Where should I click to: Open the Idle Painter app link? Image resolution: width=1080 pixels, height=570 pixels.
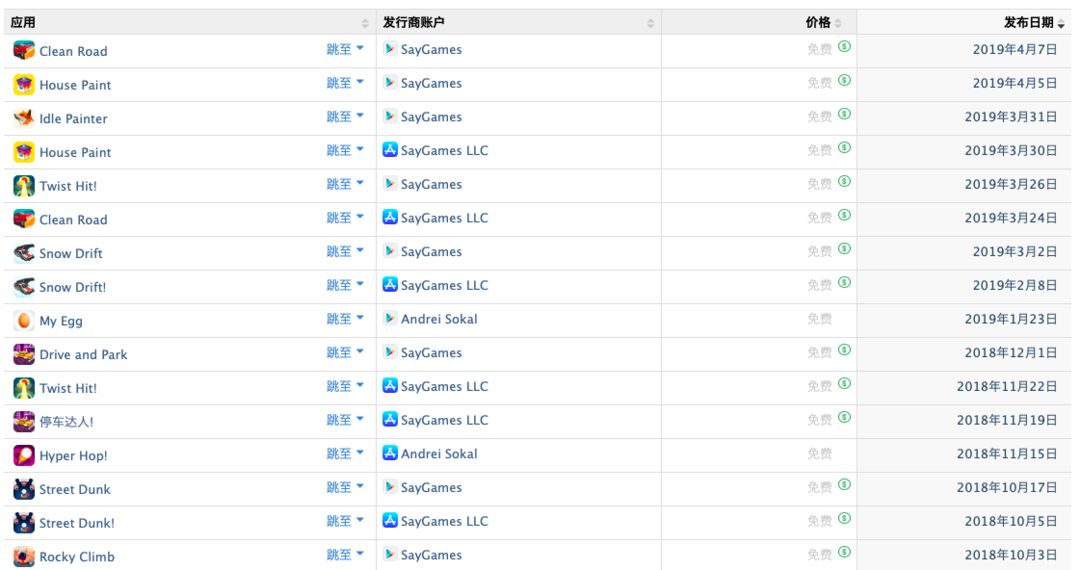click(x=73, y=118)
